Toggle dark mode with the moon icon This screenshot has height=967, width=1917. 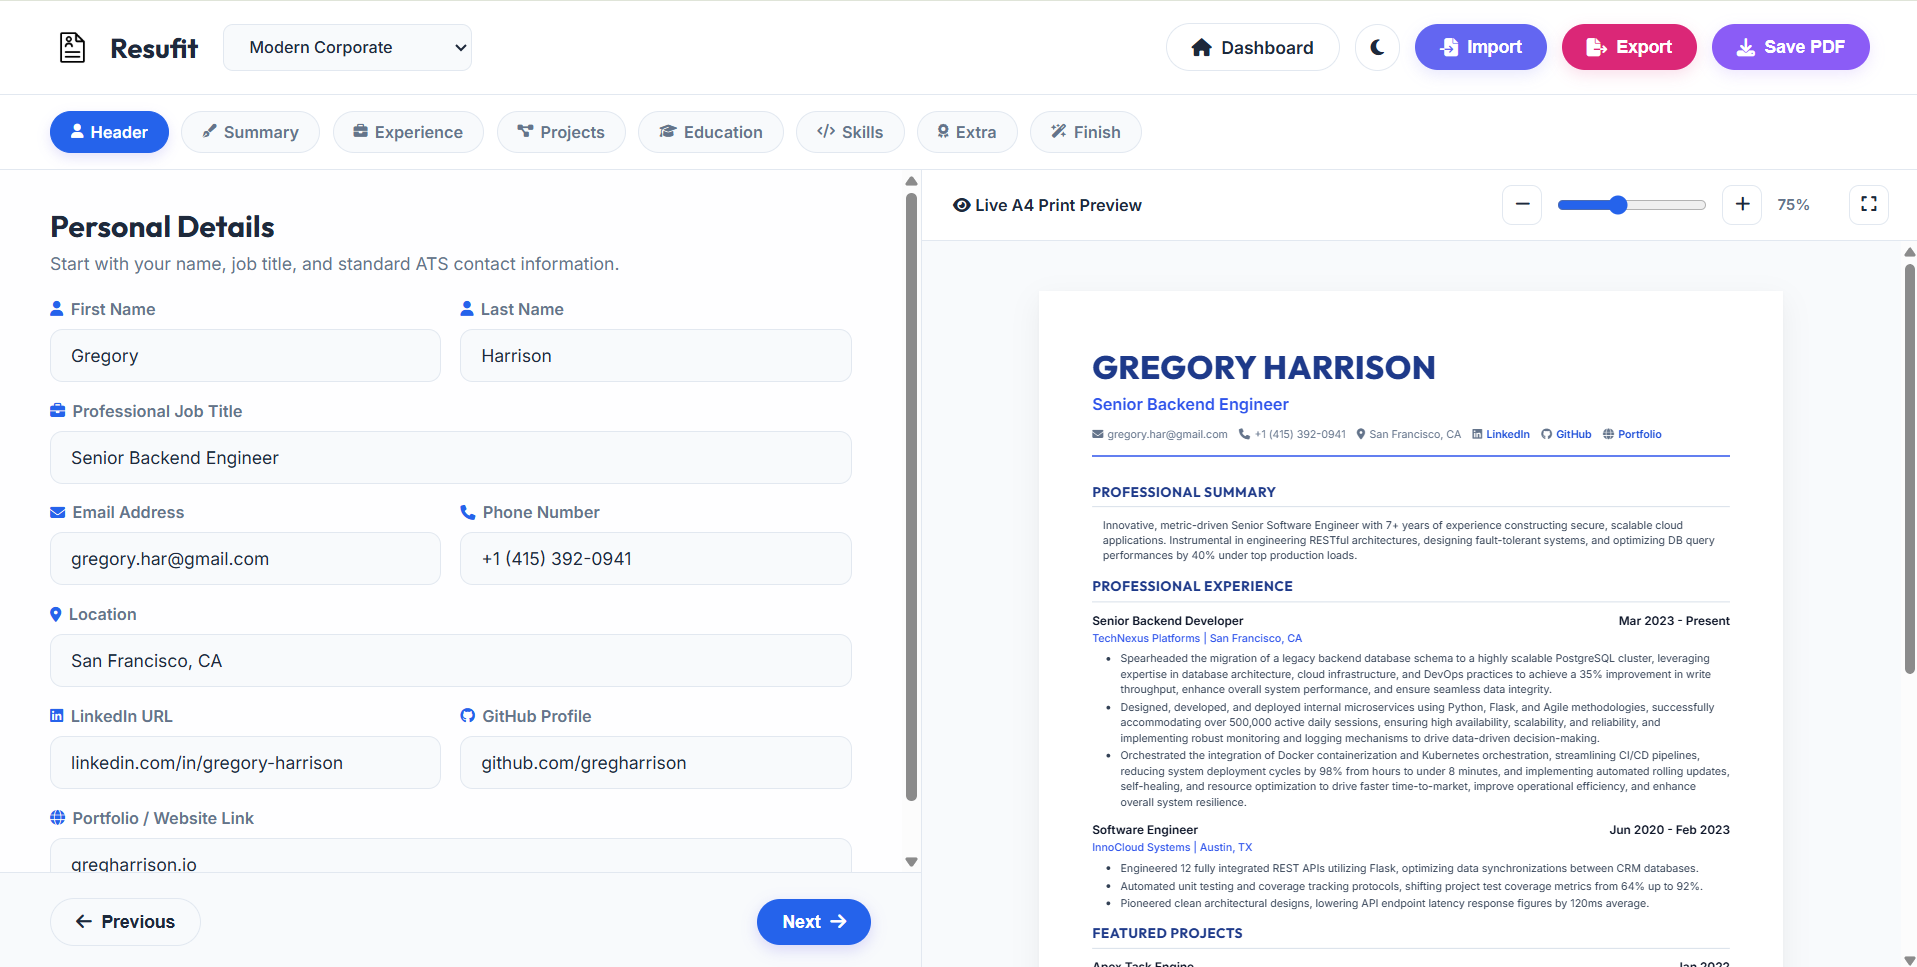(x=1377, y=47)
